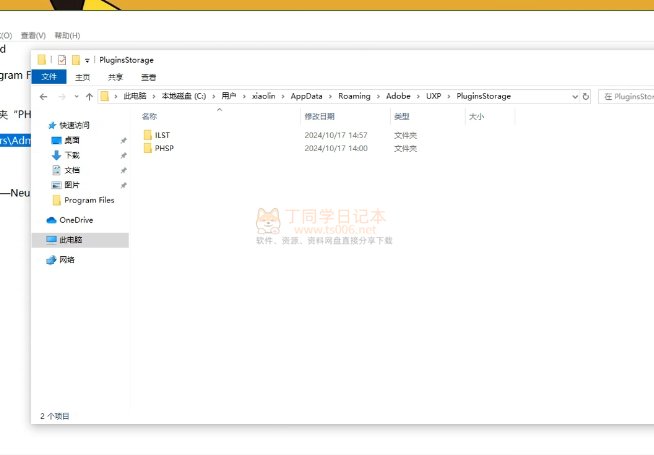Click pin icon beside 下载
Screen dimensions: 654x455
click(x=123, y=156)
